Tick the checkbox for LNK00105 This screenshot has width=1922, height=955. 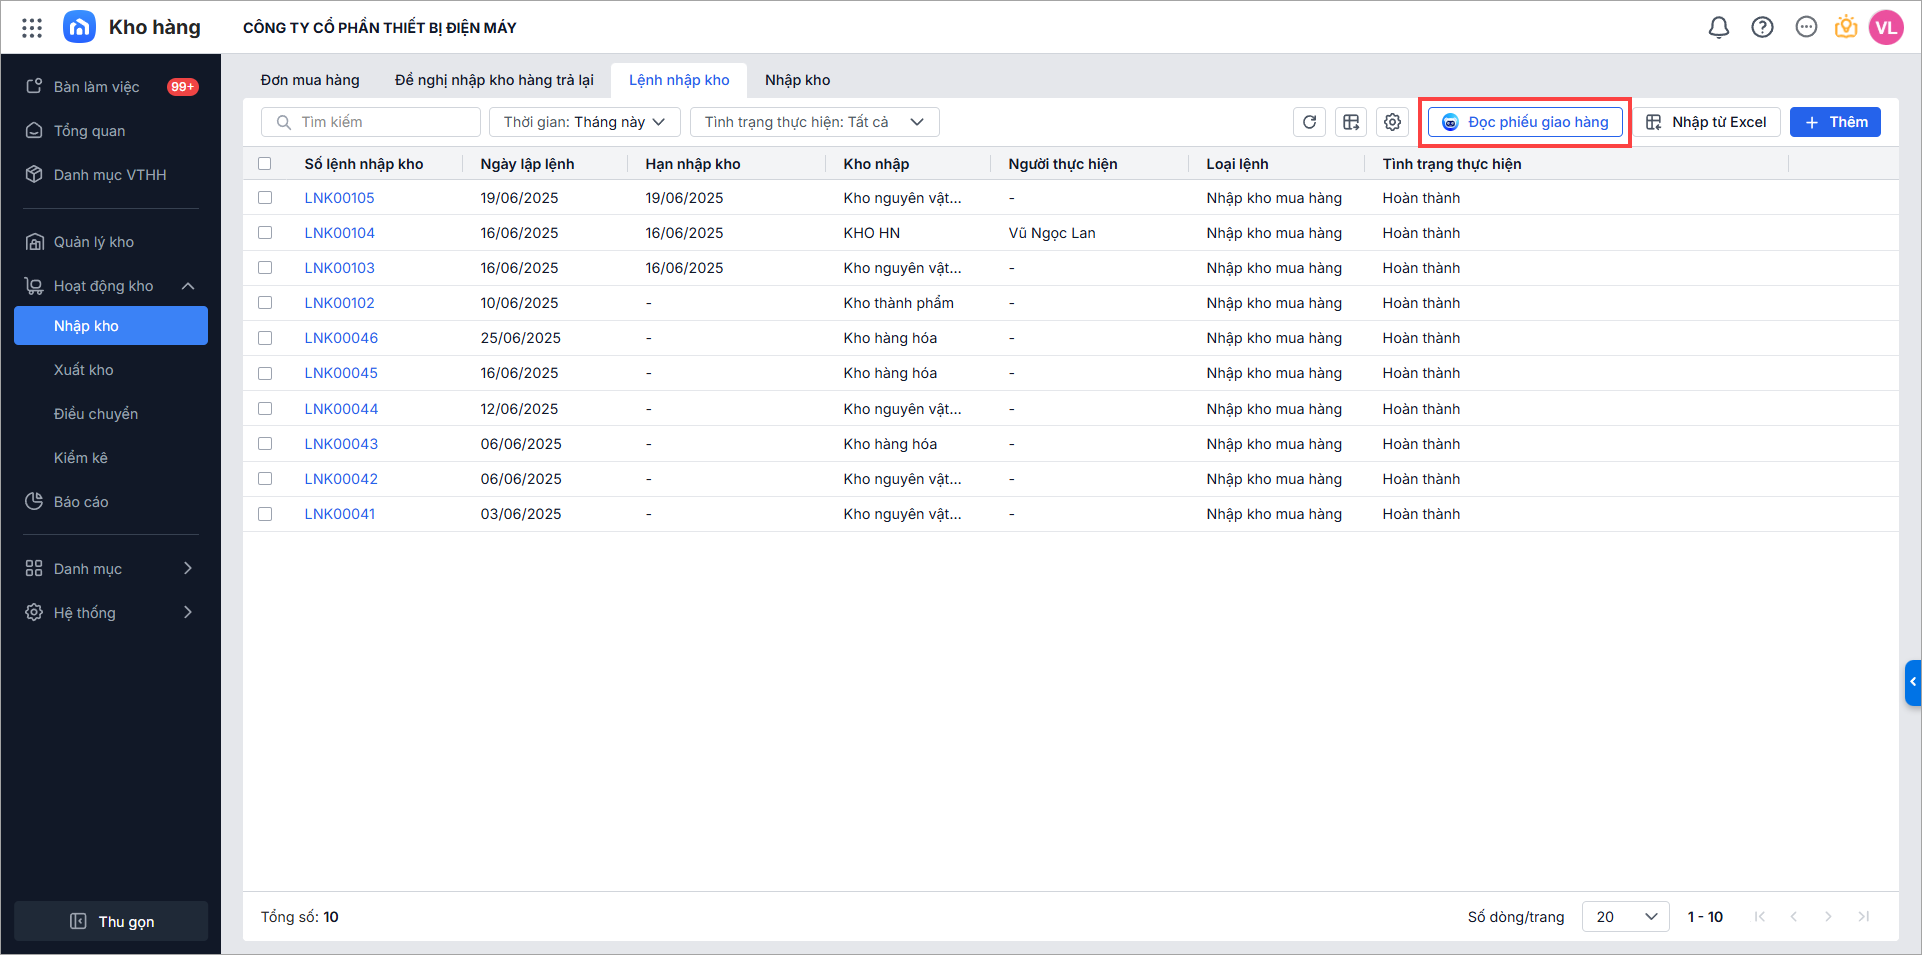click(265, 198)
